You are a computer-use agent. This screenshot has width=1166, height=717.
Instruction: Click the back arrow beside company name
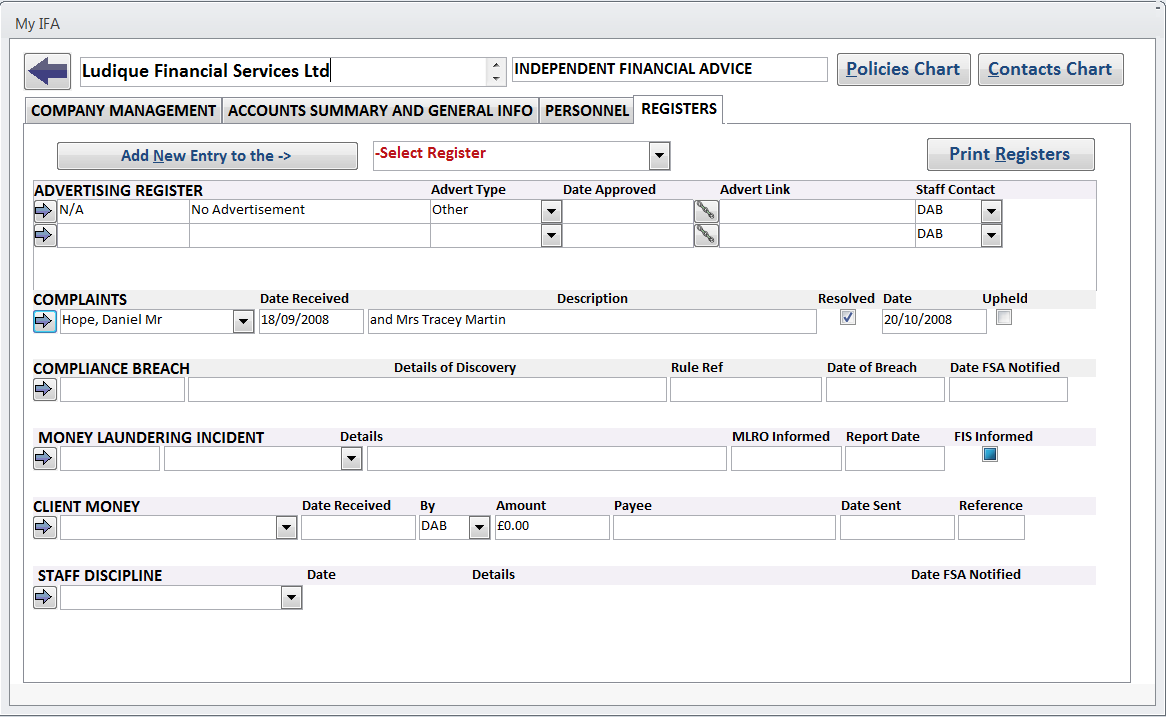click(x=47, y=71)
